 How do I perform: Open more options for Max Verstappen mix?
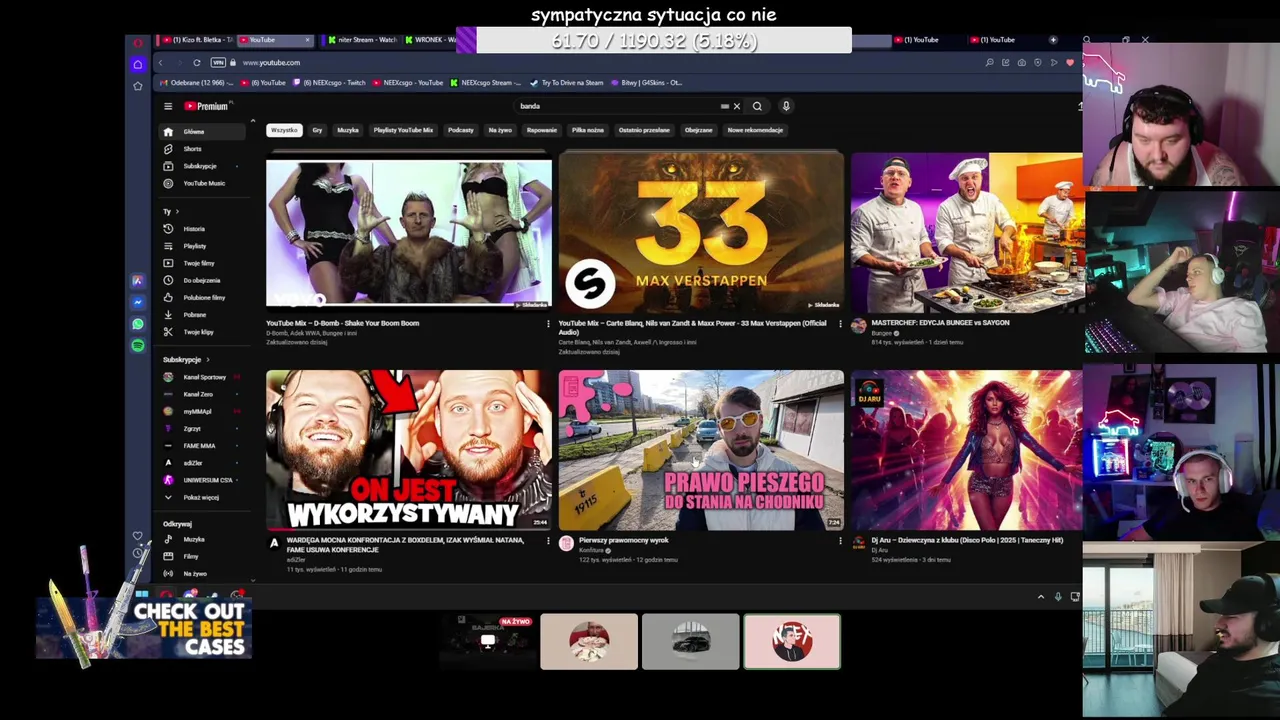coord(840,324)
